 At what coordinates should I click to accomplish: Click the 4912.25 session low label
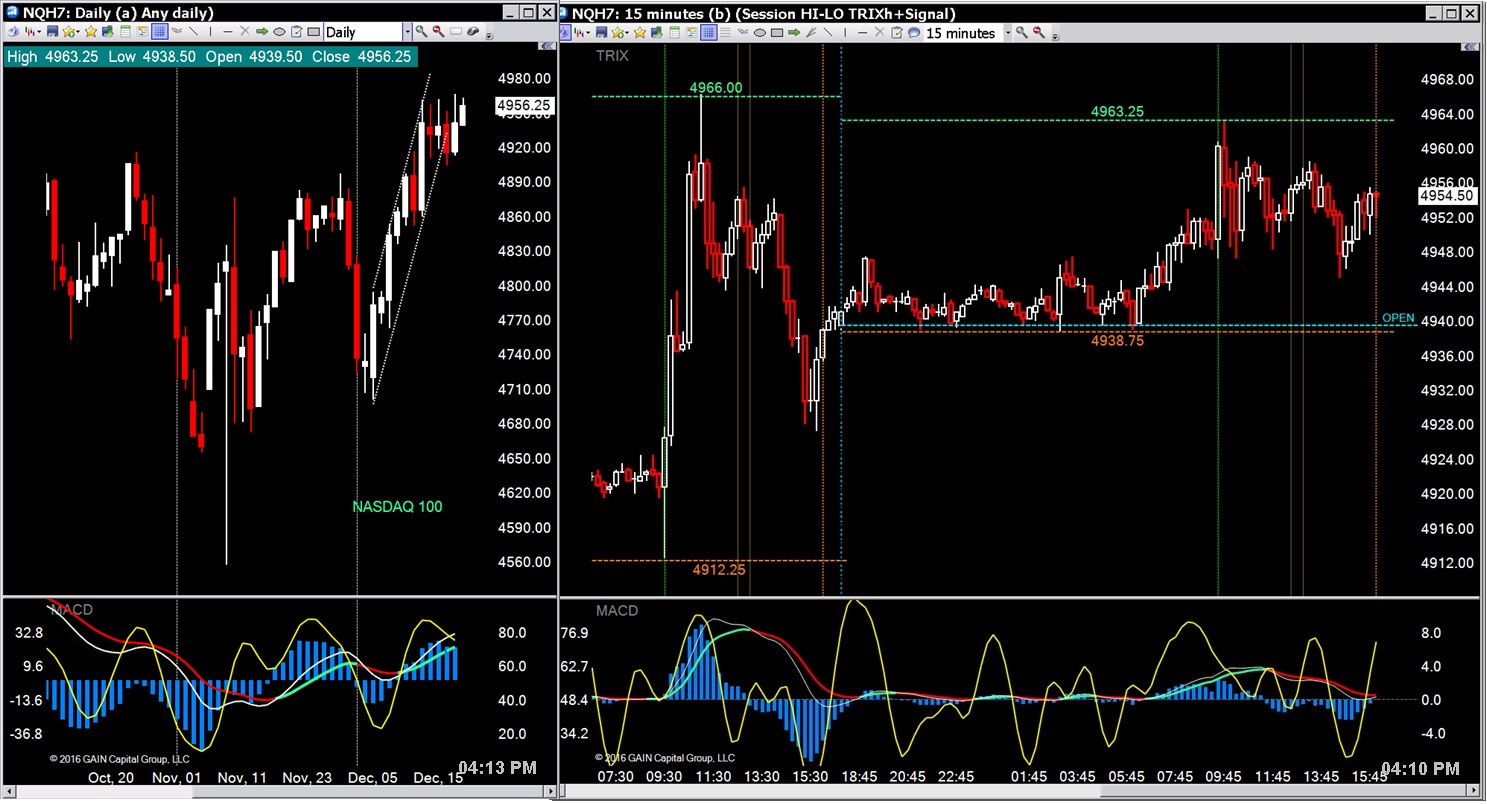click(x=719, y=570)
